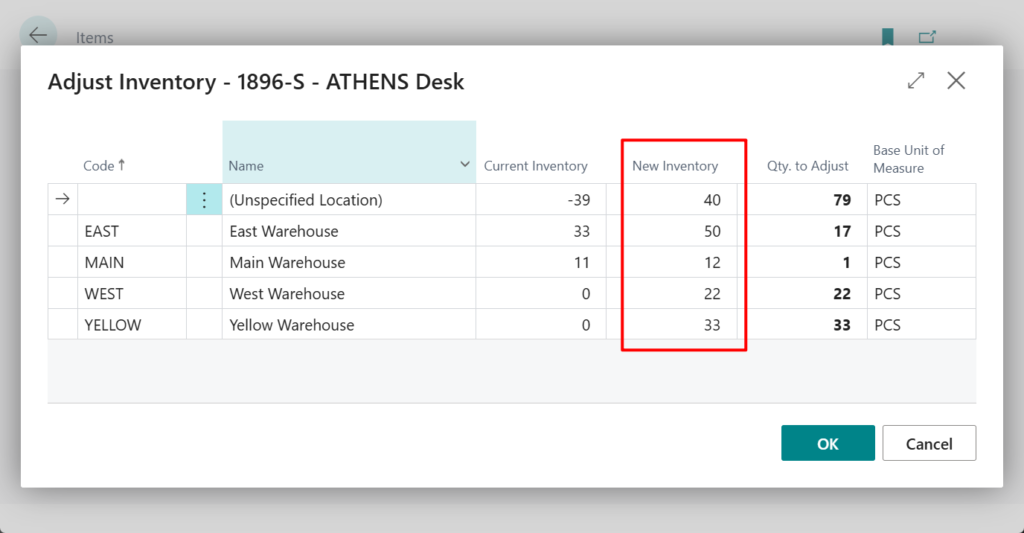Viewport: 1024px width, 533px height.
Task: Select the row arrow indicator
Action: click(x=62, y=200)
